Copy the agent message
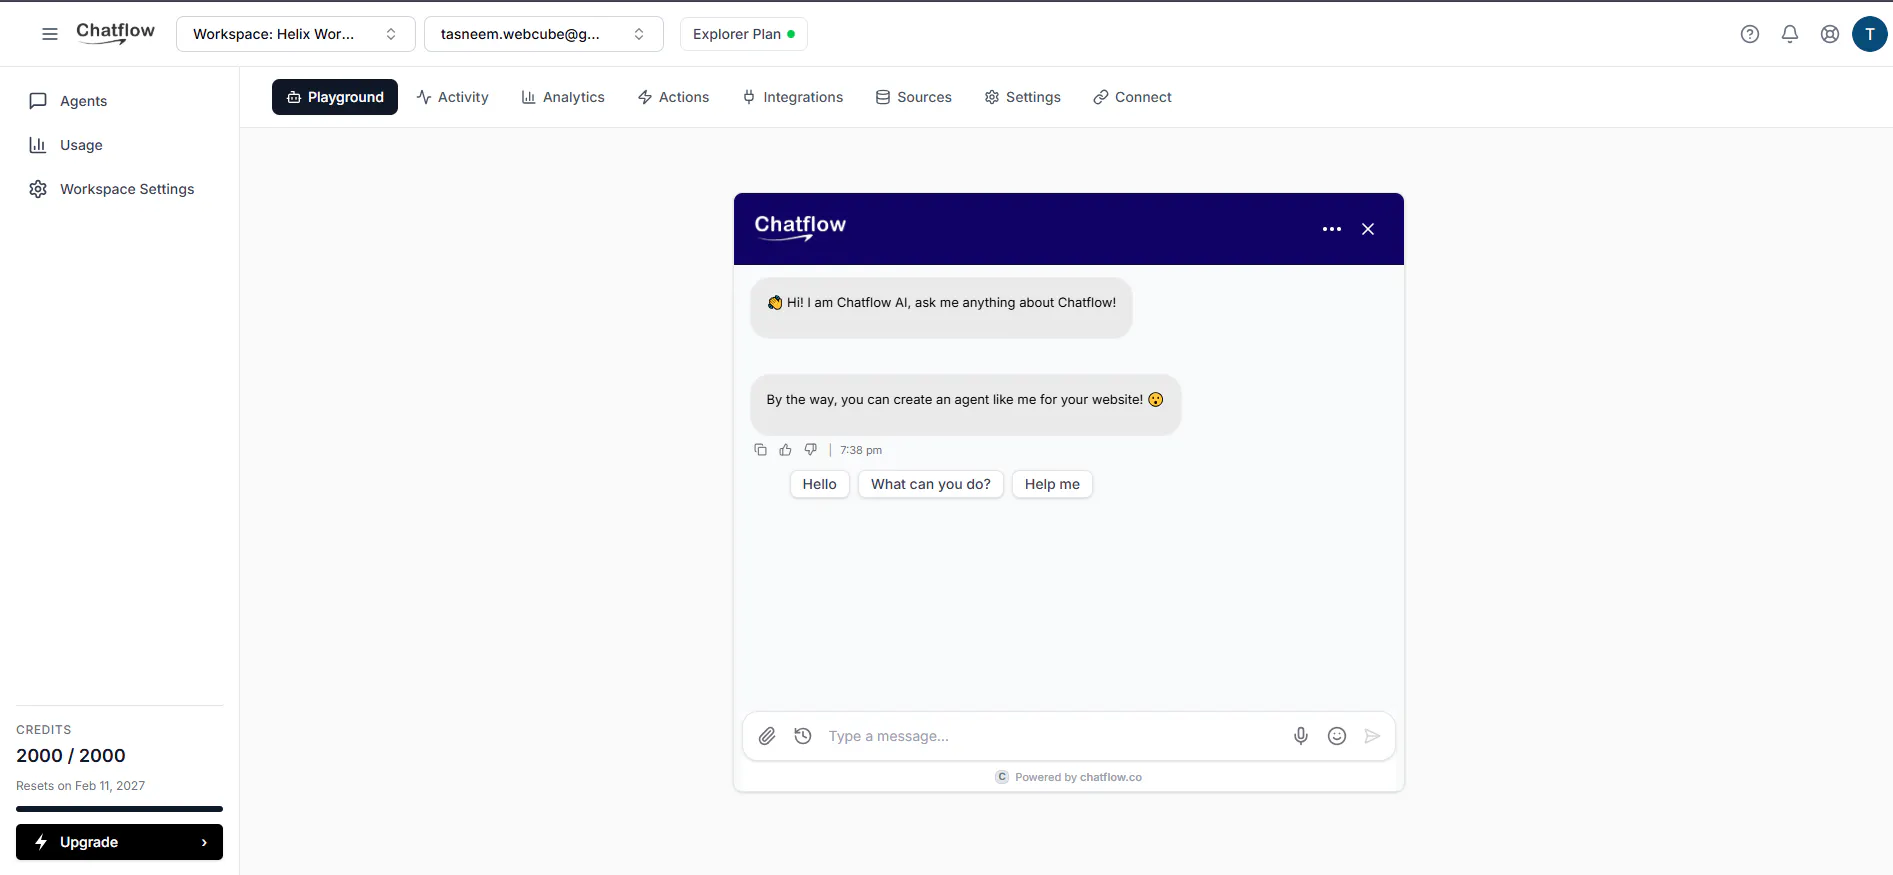 tap(761, 450)
